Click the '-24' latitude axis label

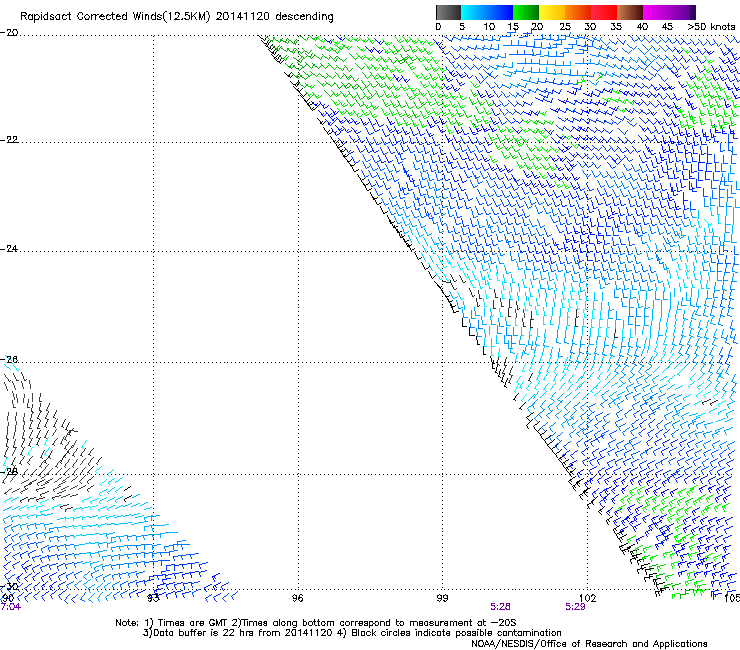[9, 248]
